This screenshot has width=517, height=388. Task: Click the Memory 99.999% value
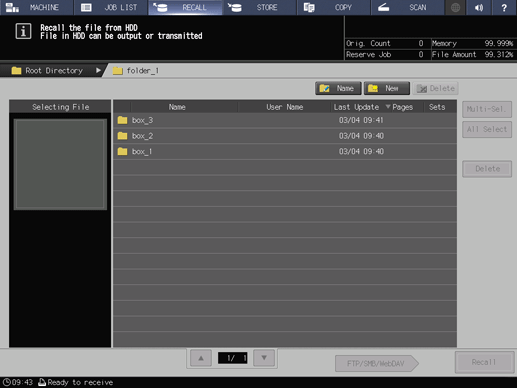click(x=499, y=44)
